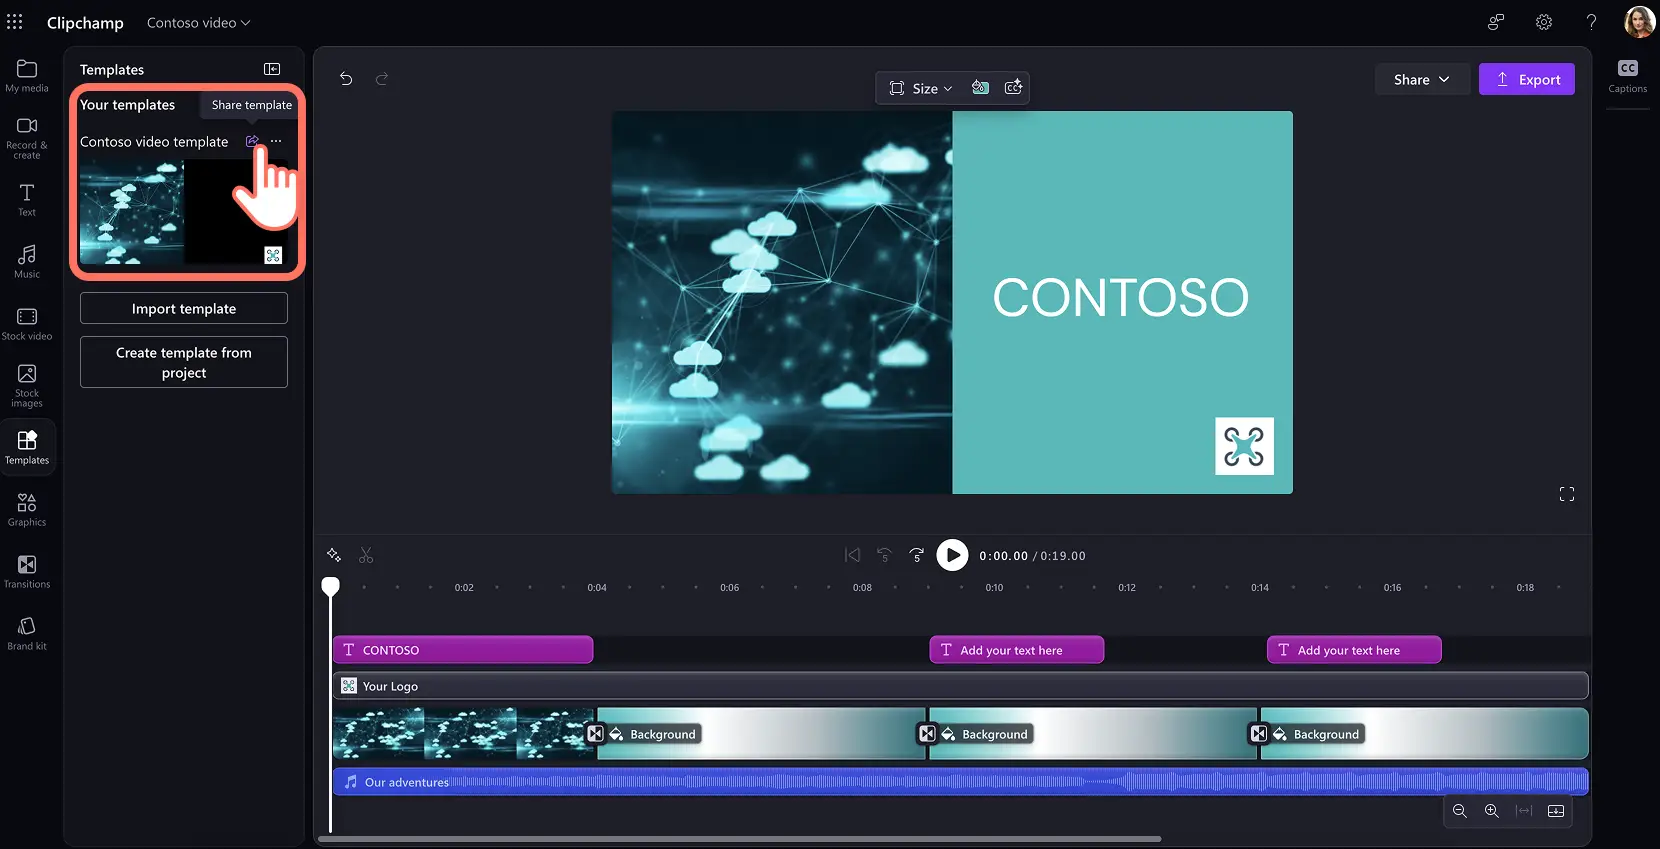Play the video preview
This screenshot has height=849, width=1660.
[x=952, y=555]
